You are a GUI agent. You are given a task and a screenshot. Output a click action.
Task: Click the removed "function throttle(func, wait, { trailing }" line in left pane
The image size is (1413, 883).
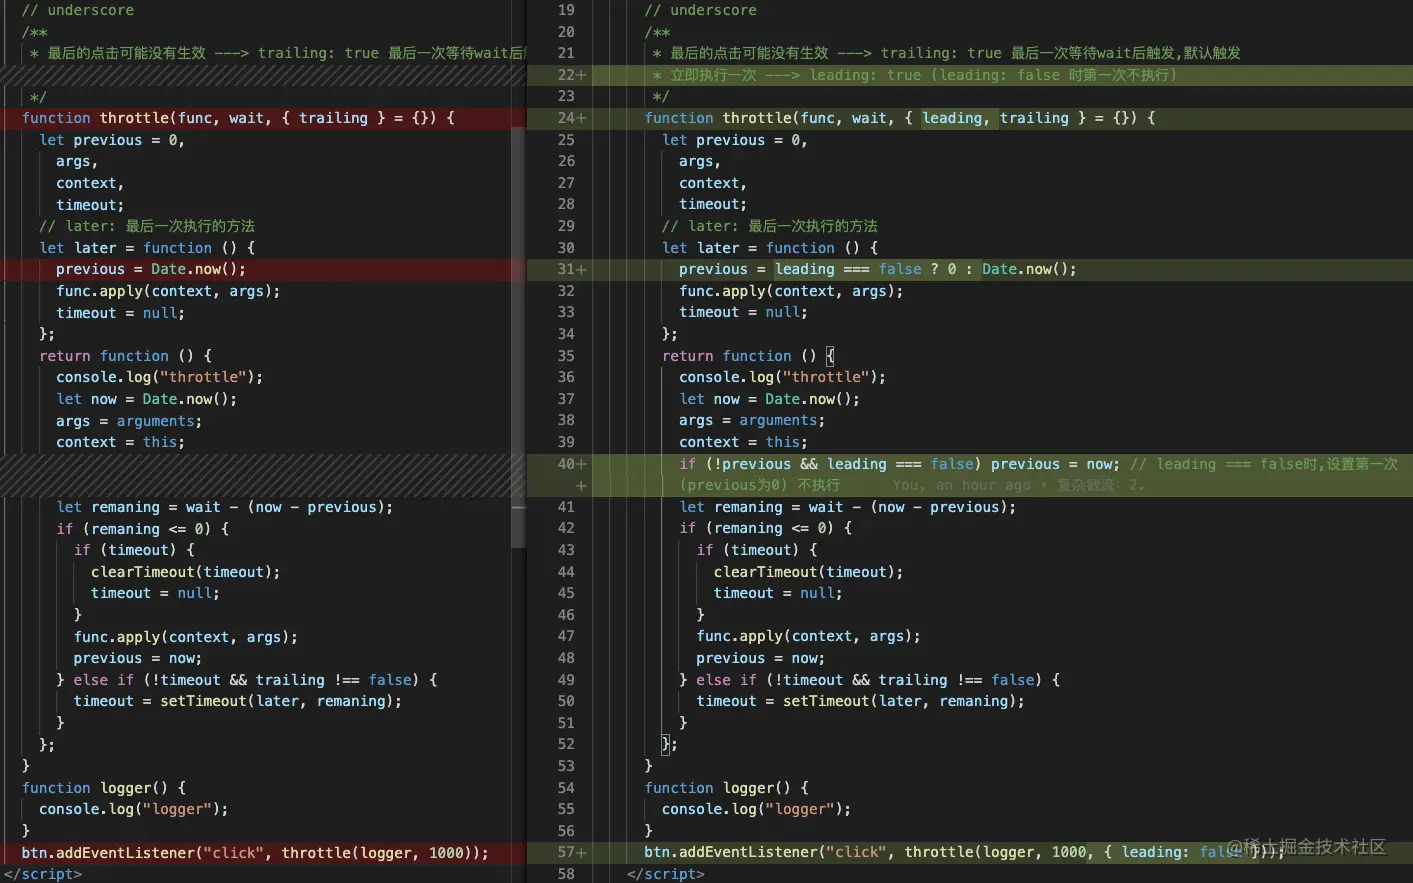click(264, 118)
